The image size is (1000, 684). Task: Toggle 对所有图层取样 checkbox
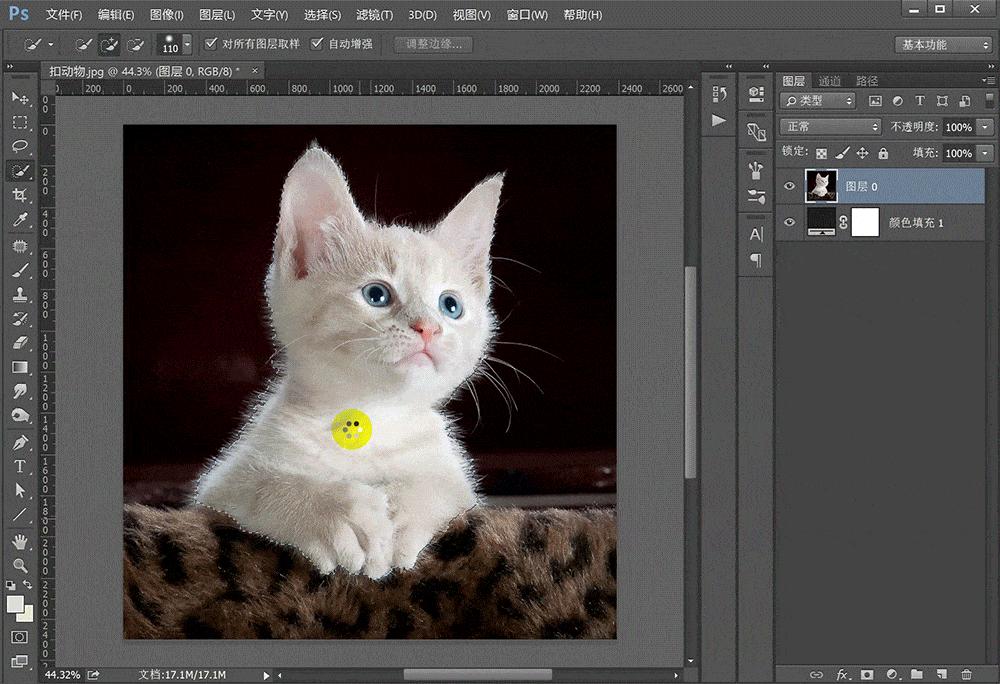(x=211, y=44)
